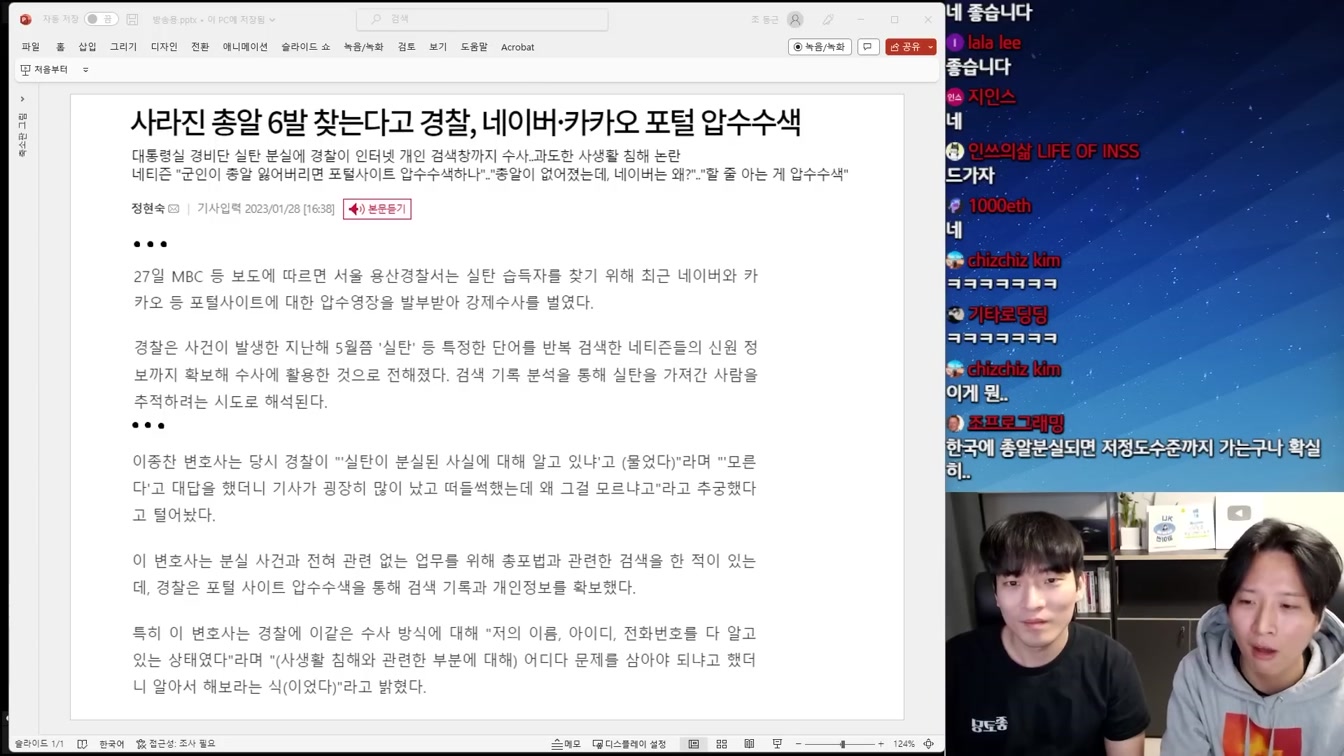Click the 124% zoom level value
This screenshot has height=756, width=1344.
(904, 744)
